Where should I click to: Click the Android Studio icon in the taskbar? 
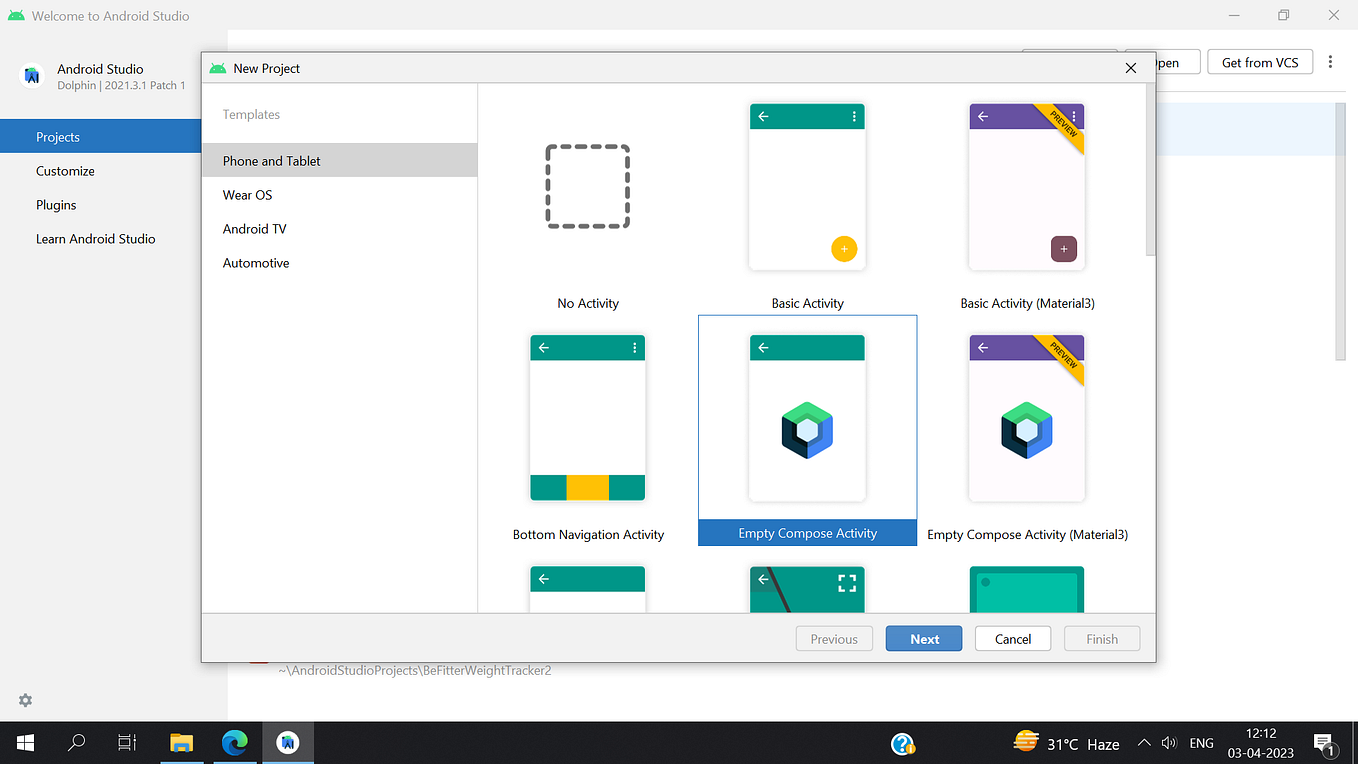tap(288, 743)
